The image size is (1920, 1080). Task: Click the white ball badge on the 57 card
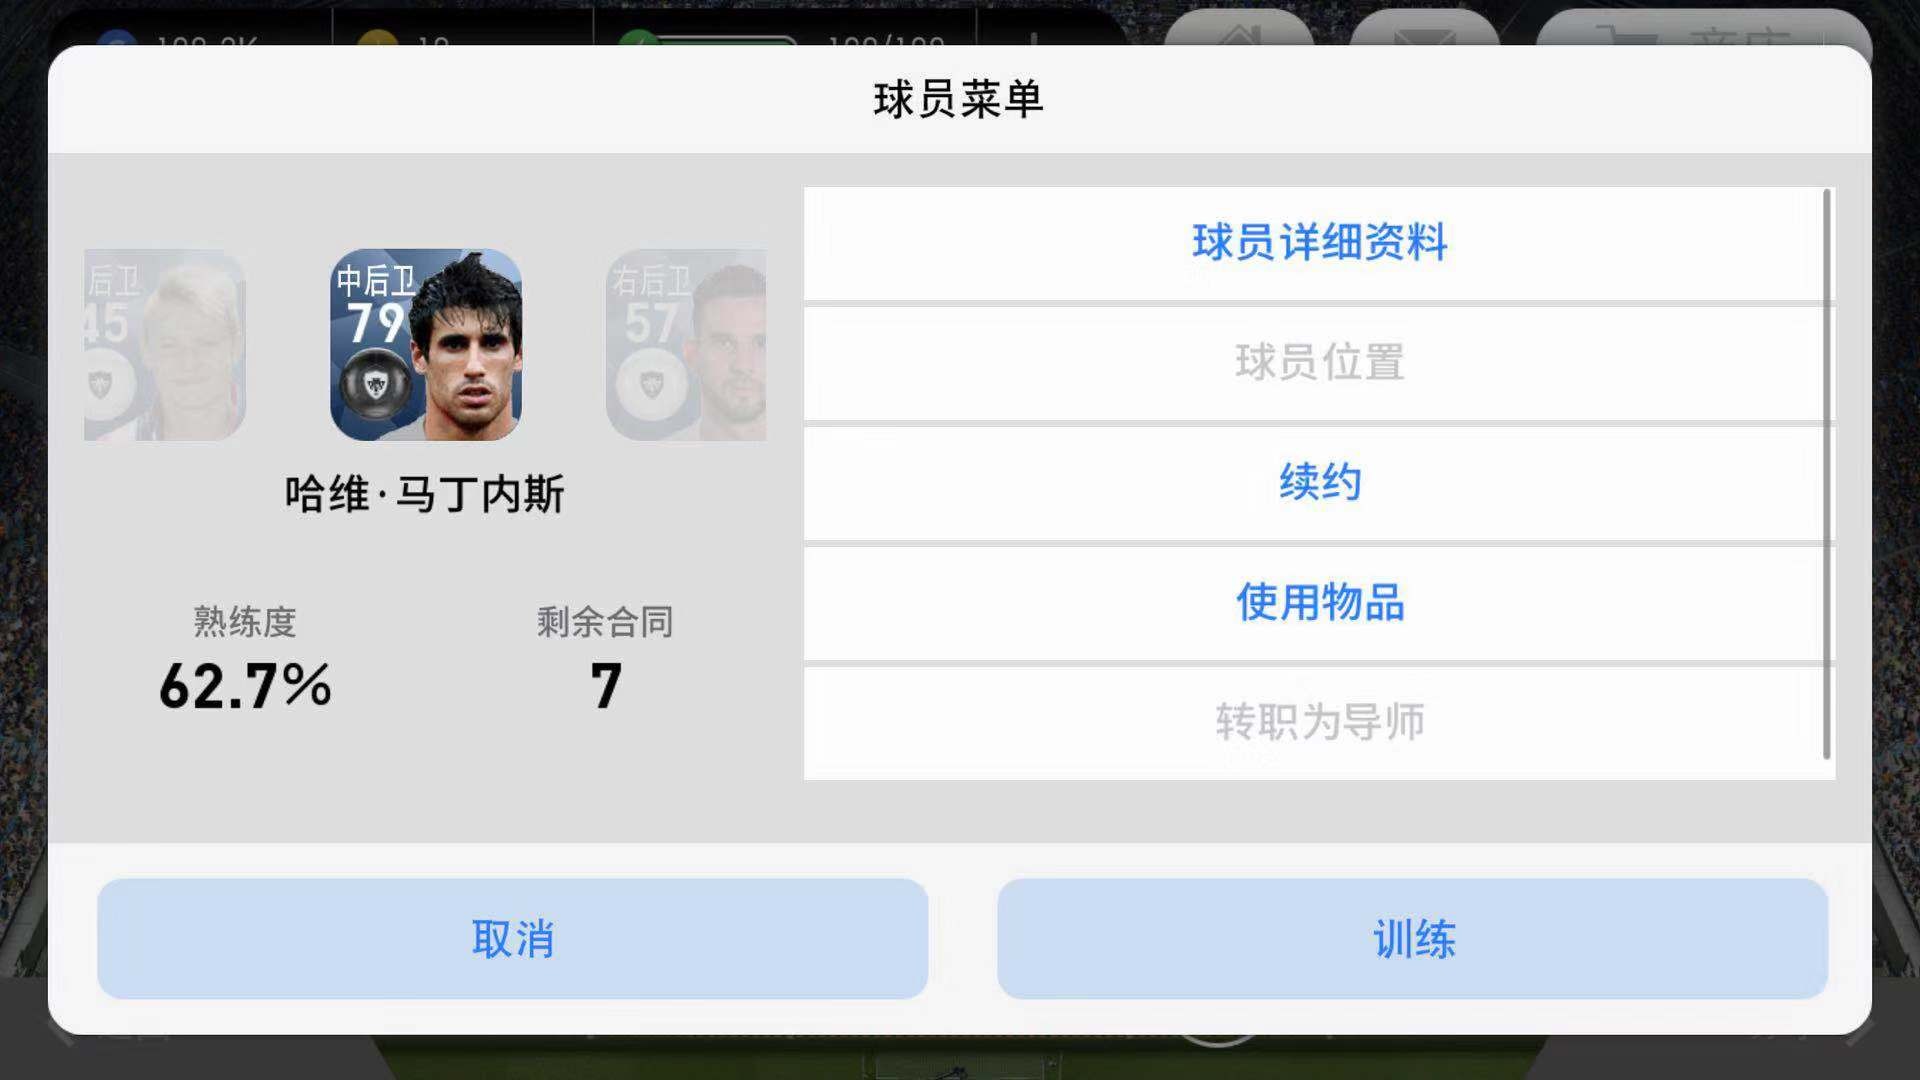pyautogui.click(x=653, y=383)
